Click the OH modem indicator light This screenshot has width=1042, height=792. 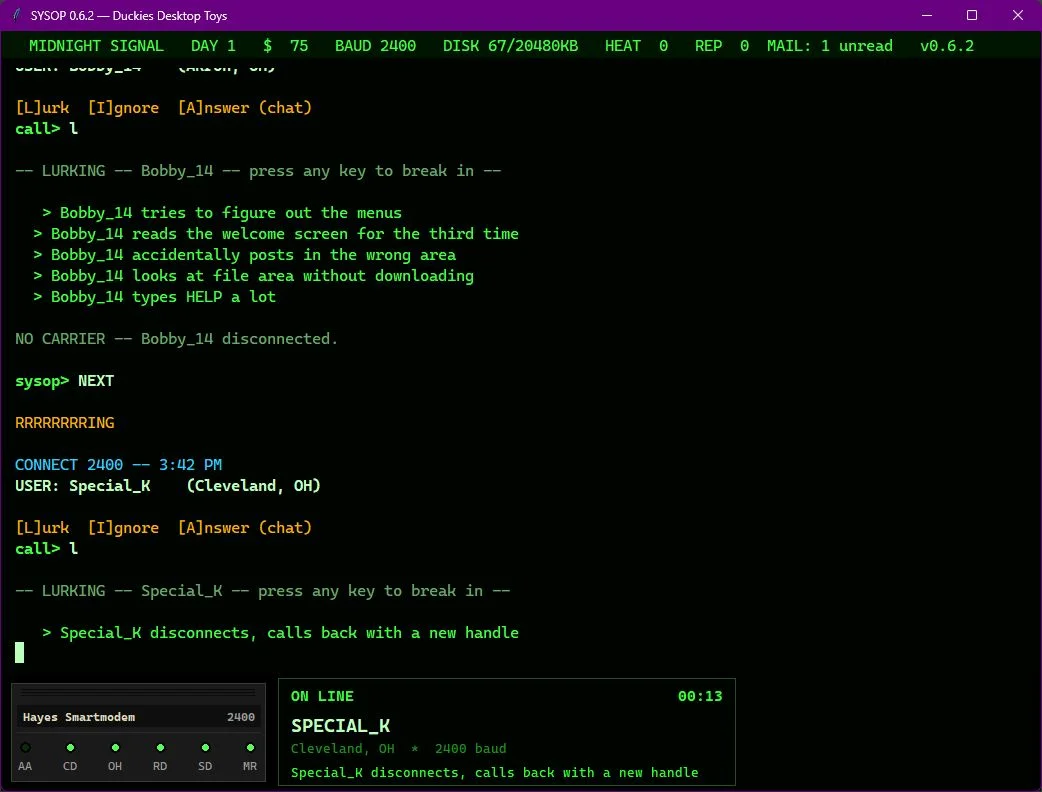115,747
